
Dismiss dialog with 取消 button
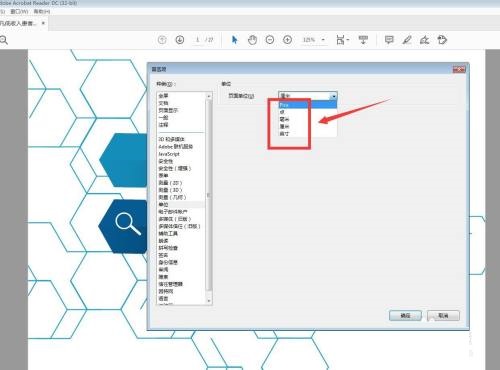[443, 315]
